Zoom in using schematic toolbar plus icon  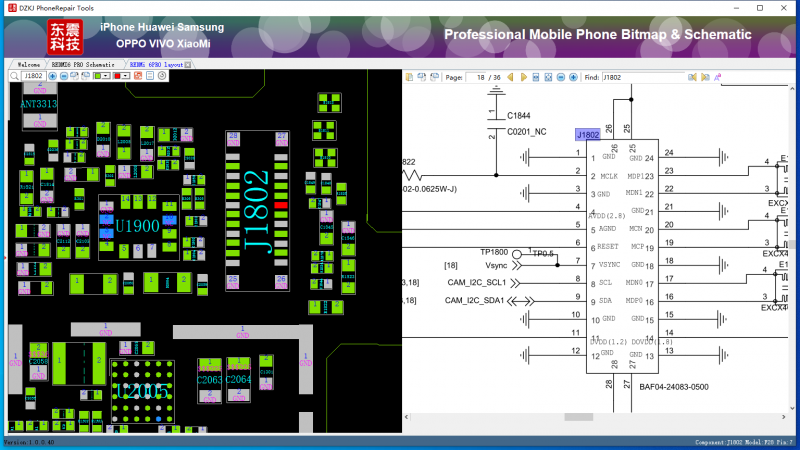(573, 77)
